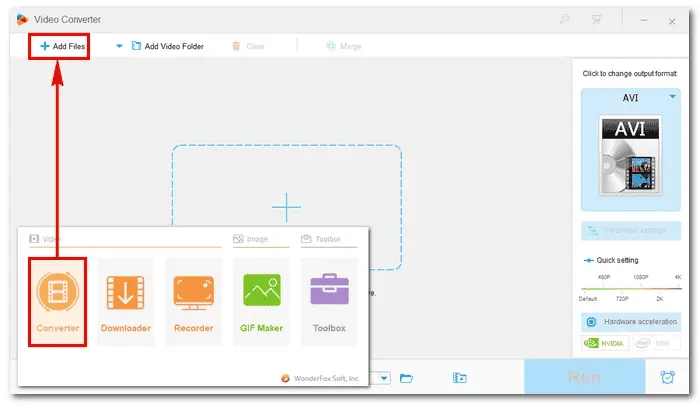Toggle Hardware acceleration
This screenshot has width=700, height=405.
click(631, 321)
